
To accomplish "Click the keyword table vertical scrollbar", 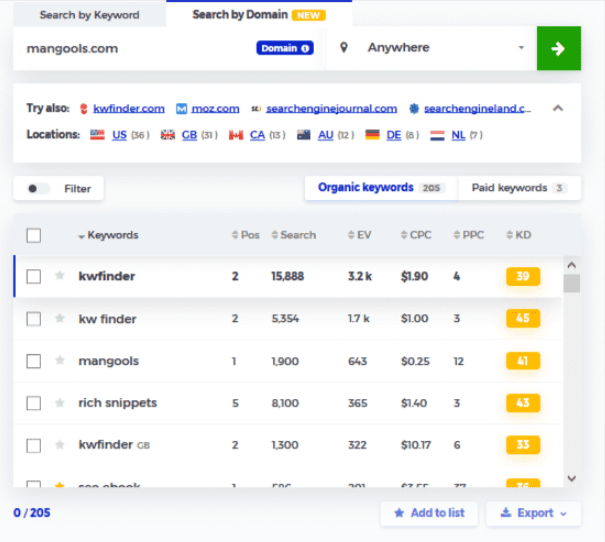I will pos(571,370).
